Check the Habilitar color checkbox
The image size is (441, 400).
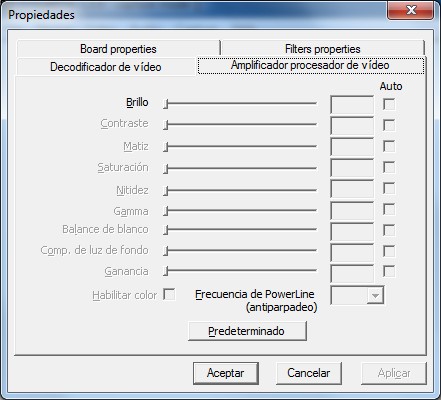[x=169, y=294]
